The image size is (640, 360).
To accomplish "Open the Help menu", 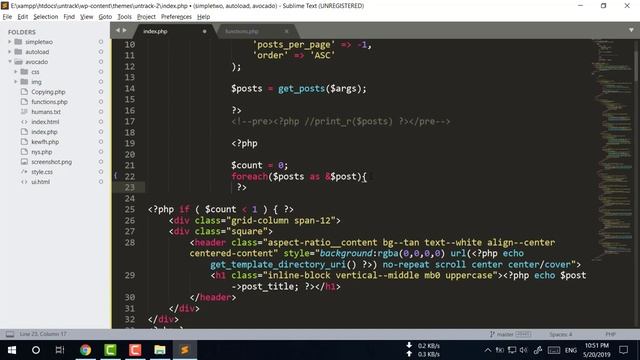I will [204, 17].
